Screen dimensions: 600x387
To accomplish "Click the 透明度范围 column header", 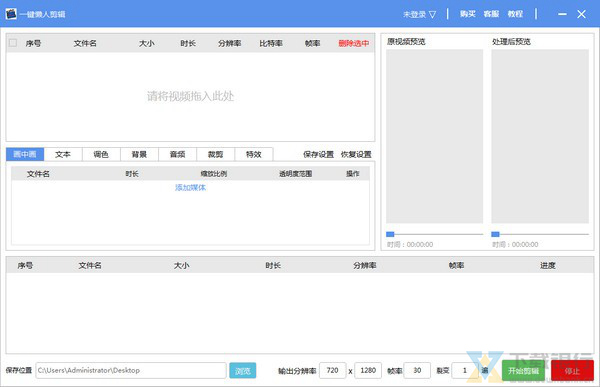I will coord(295,174).
